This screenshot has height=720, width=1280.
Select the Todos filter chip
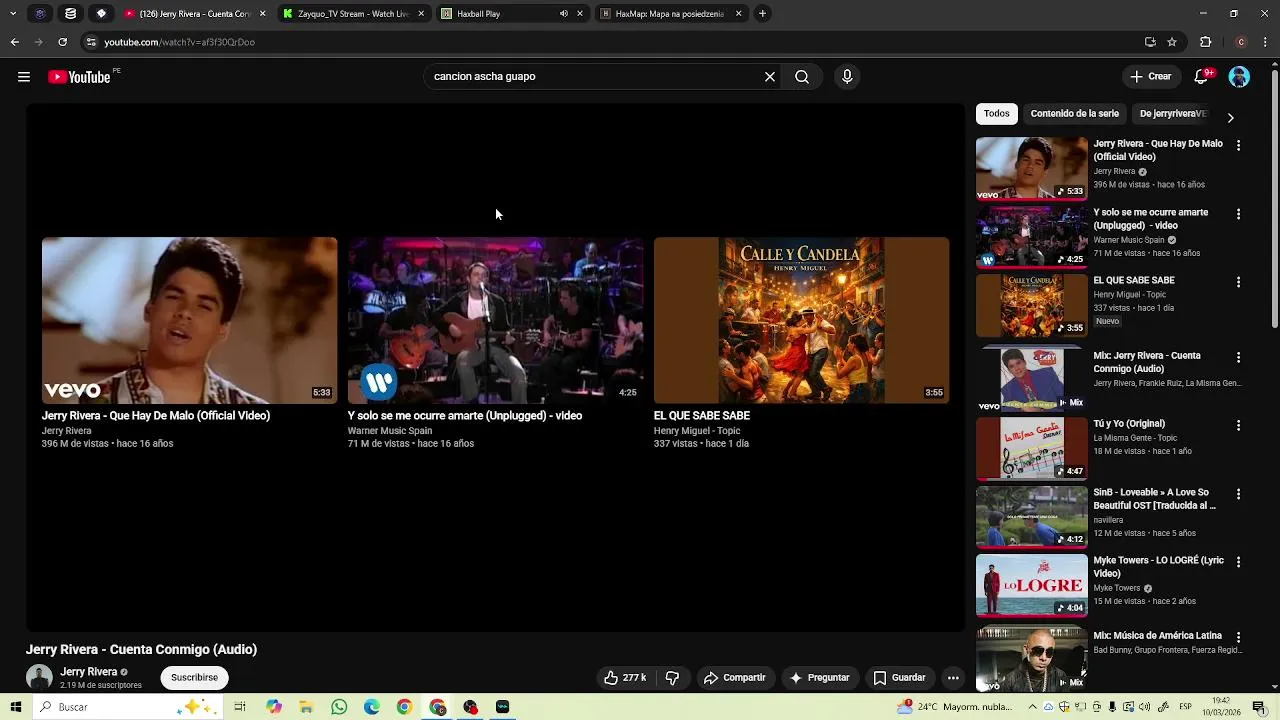pyautogui.click(x=997, y=114)
